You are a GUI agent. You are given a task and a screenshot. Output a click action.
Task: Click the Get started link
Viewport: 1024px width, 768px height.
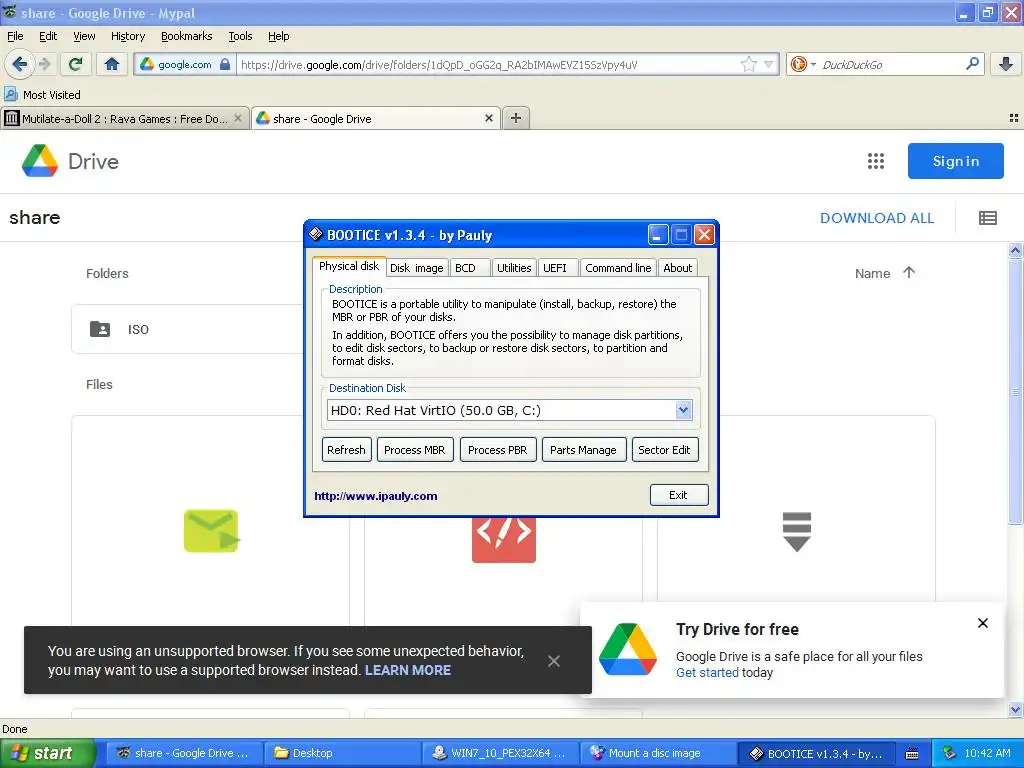click(707, 673)
